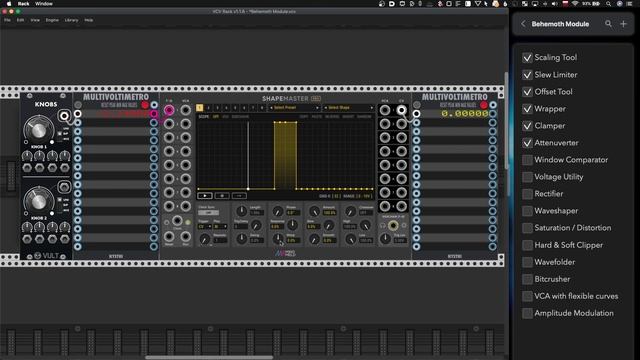Open search in Behemoth Module panel
The height and width of the screenshot is (360, 640).
tap(608, 24)
